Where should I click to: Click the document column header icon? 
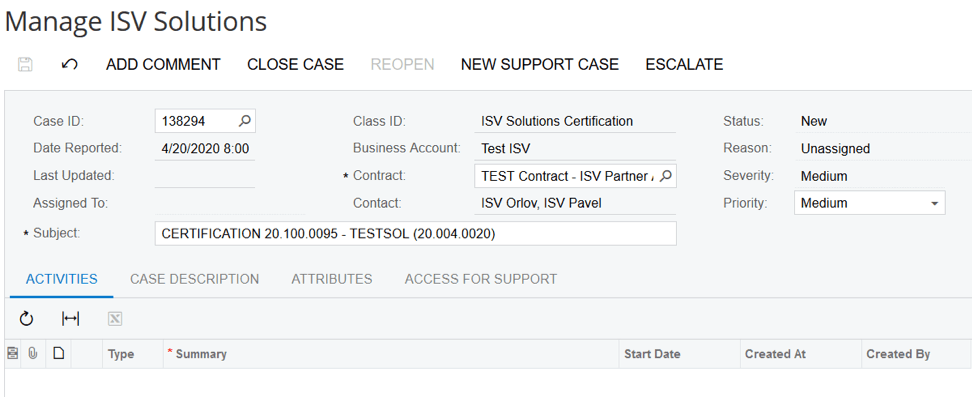coord(58,354)
